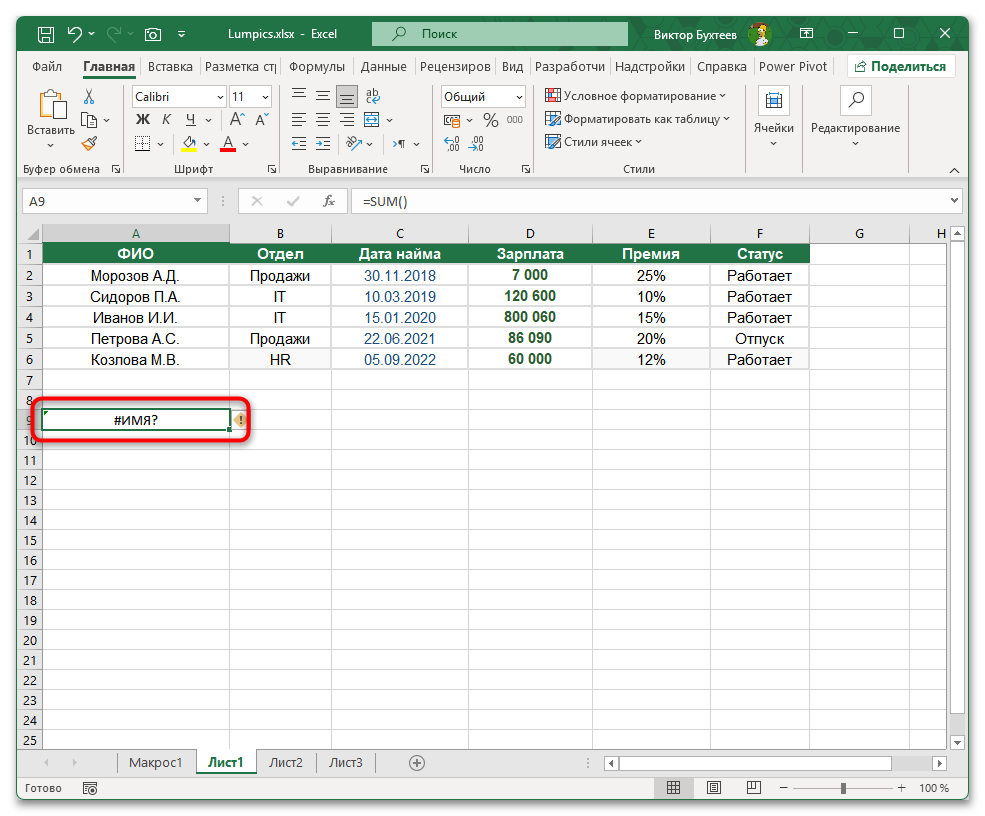Open error warning icon next to #ИМЯ? cell

(x=240, y=420)
